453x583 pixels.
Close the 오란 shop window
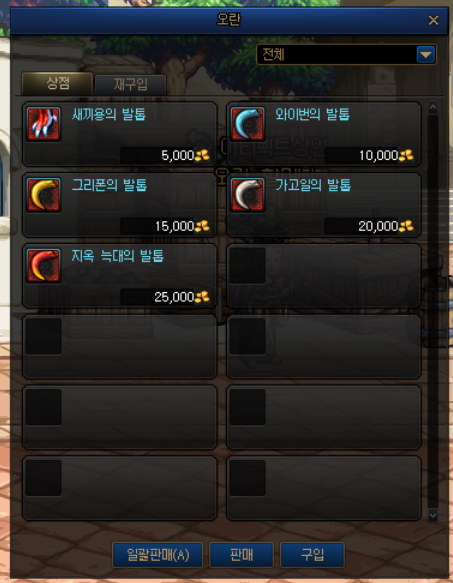pyautogui.click(x=433, y=20)
